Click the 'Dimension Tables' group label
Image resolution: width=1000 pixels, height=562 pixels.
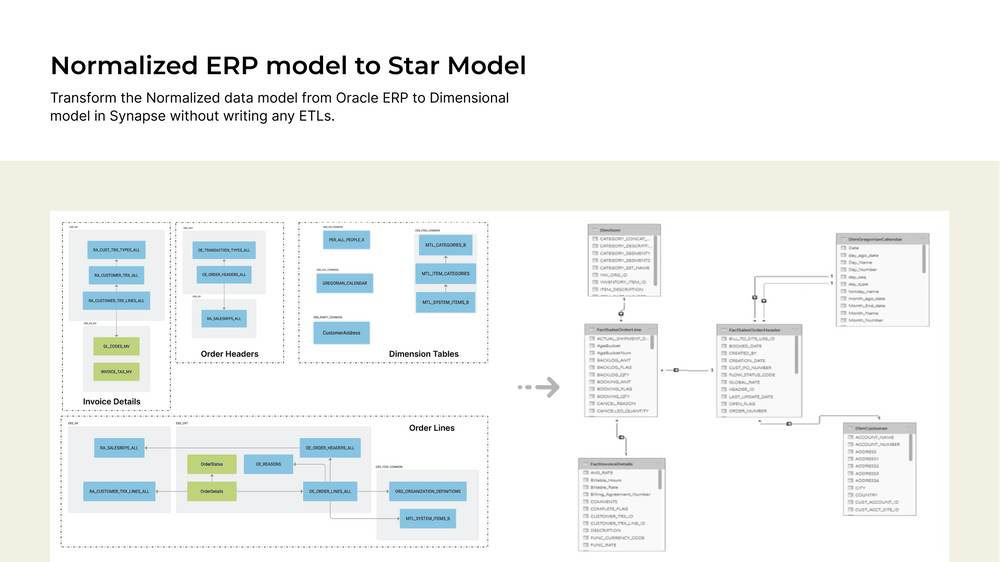423,354
